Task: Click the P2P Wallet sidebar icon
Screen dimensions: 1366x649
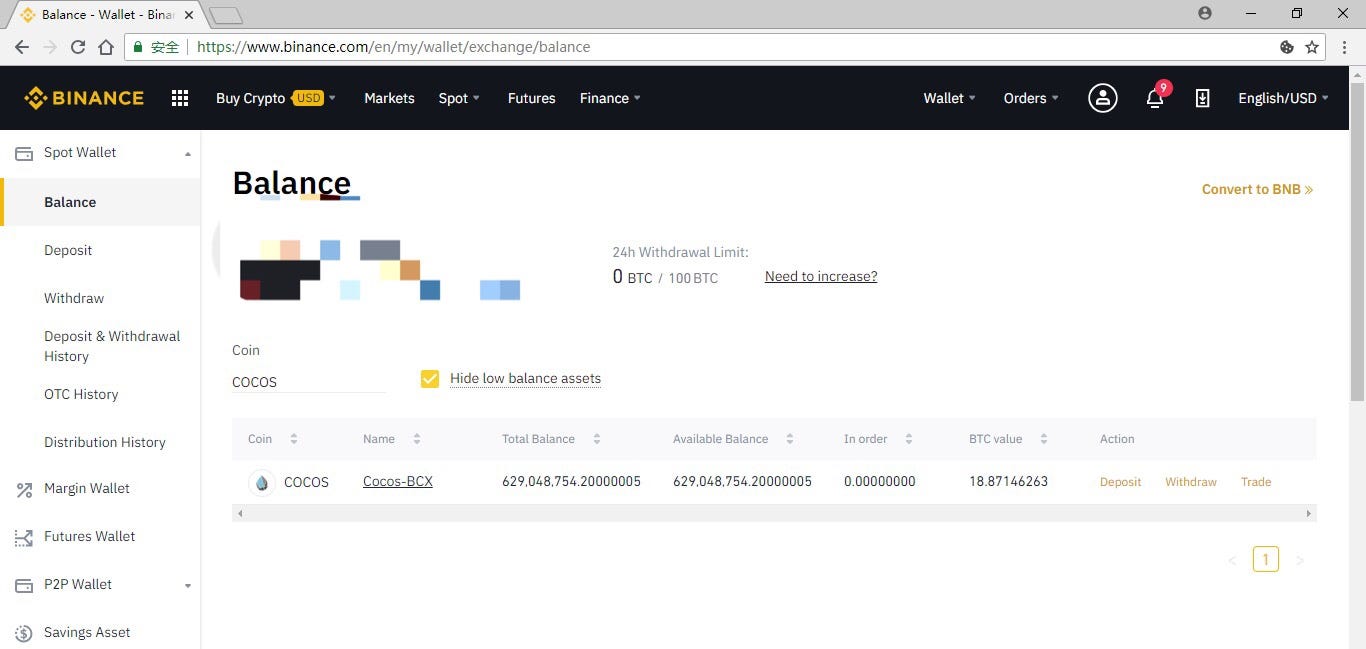Action: (x=24, y=585)
